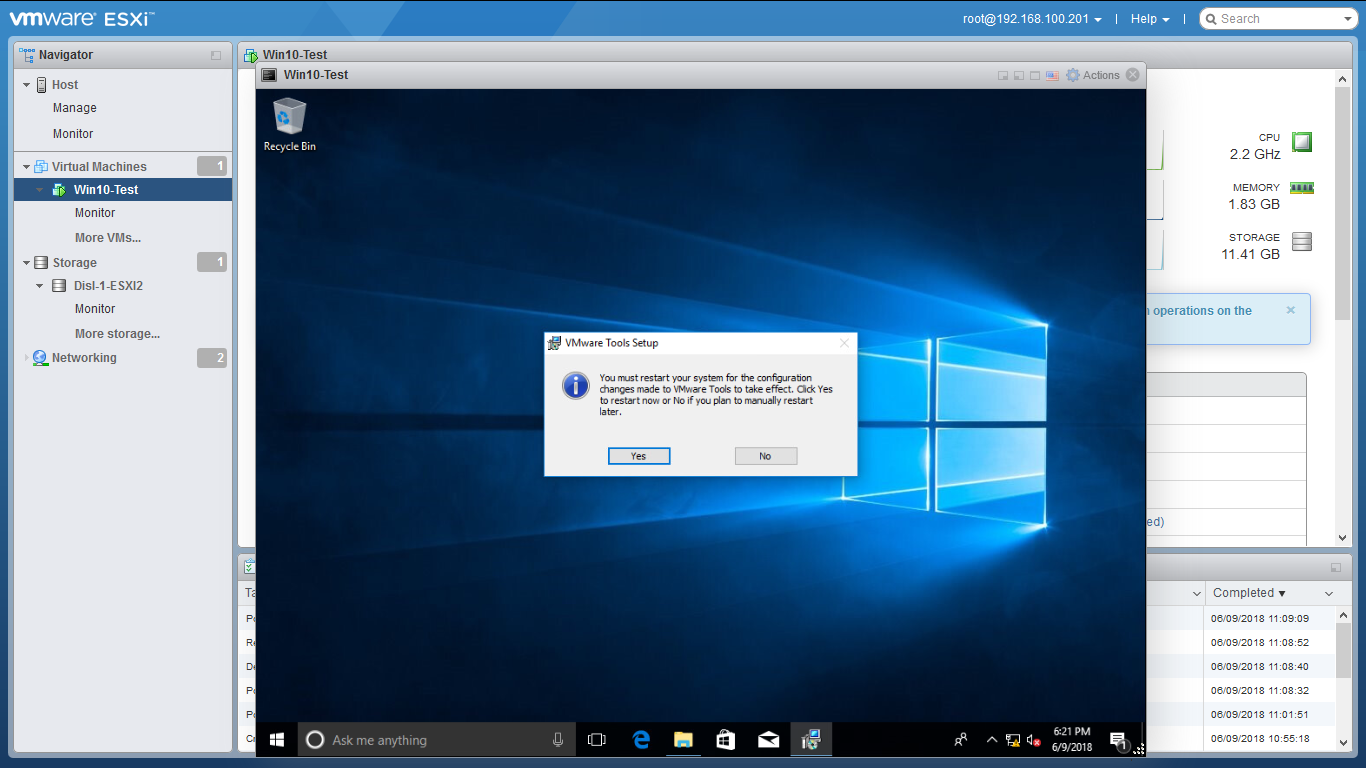Click the Windows Start button
1366x768 pixels.
[x=277, y=740]
